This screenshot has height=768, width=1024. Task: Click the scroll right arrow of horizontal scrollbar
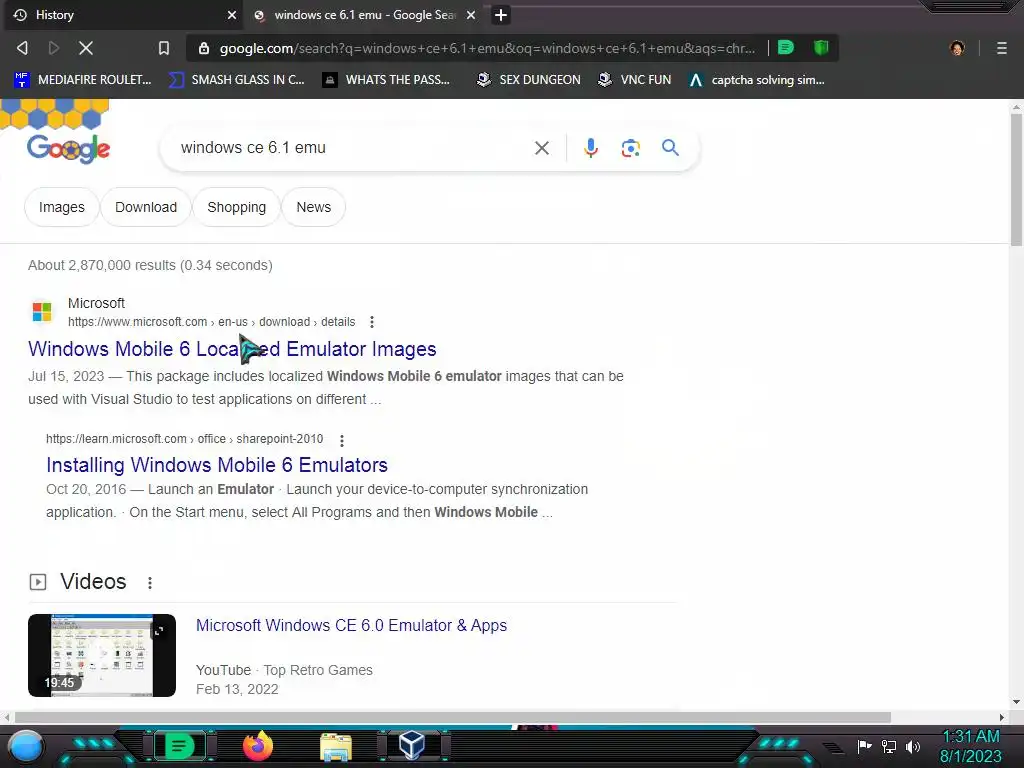(x=1002, y=718)
